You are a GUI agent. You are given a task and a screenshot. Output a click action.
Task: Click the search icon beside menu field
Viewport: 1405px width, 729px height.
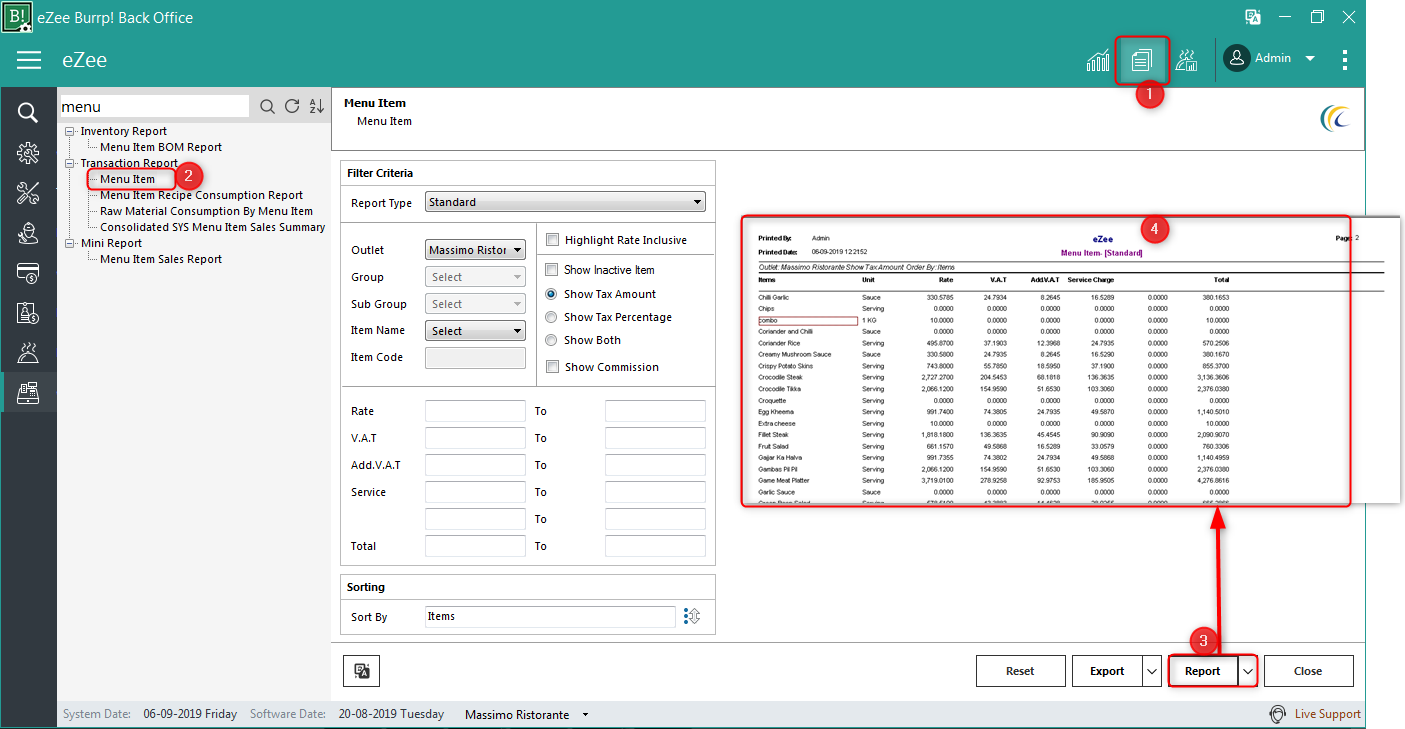tap(267, 107)
